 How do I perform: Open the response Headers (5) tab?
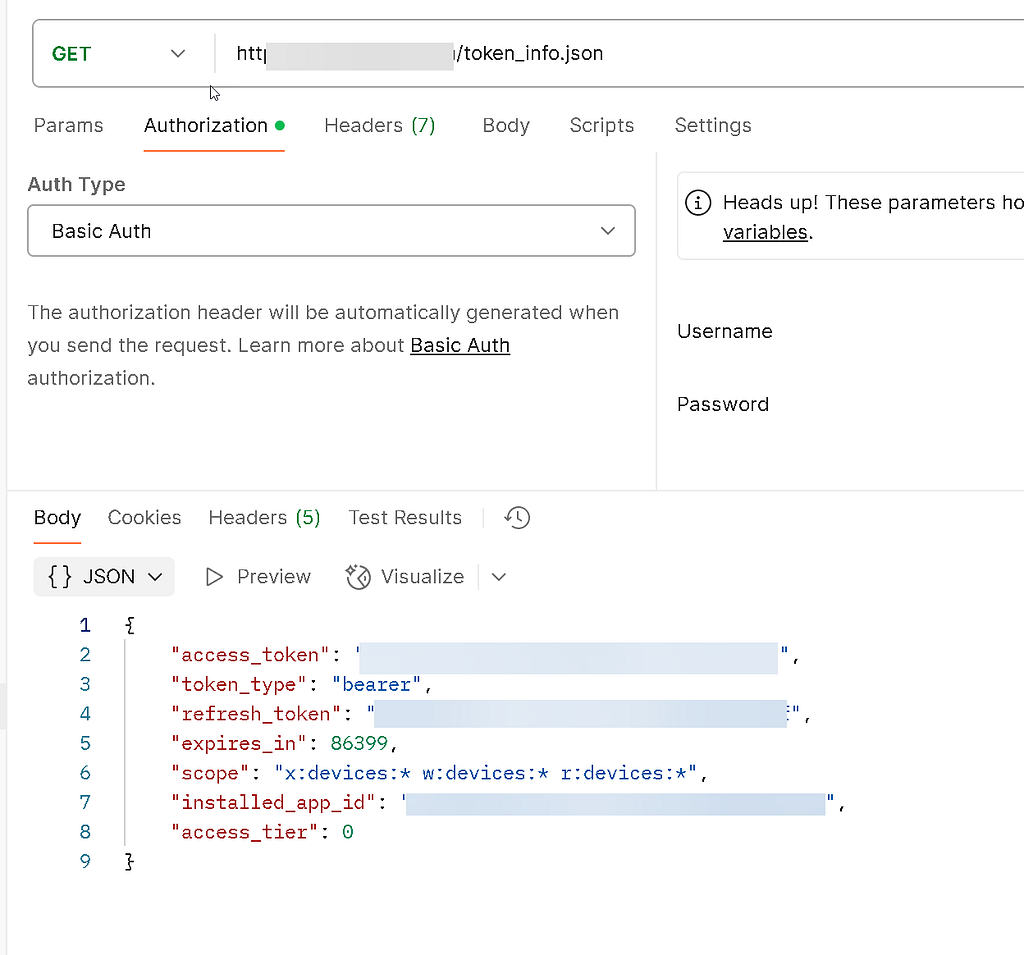[264, 517]
